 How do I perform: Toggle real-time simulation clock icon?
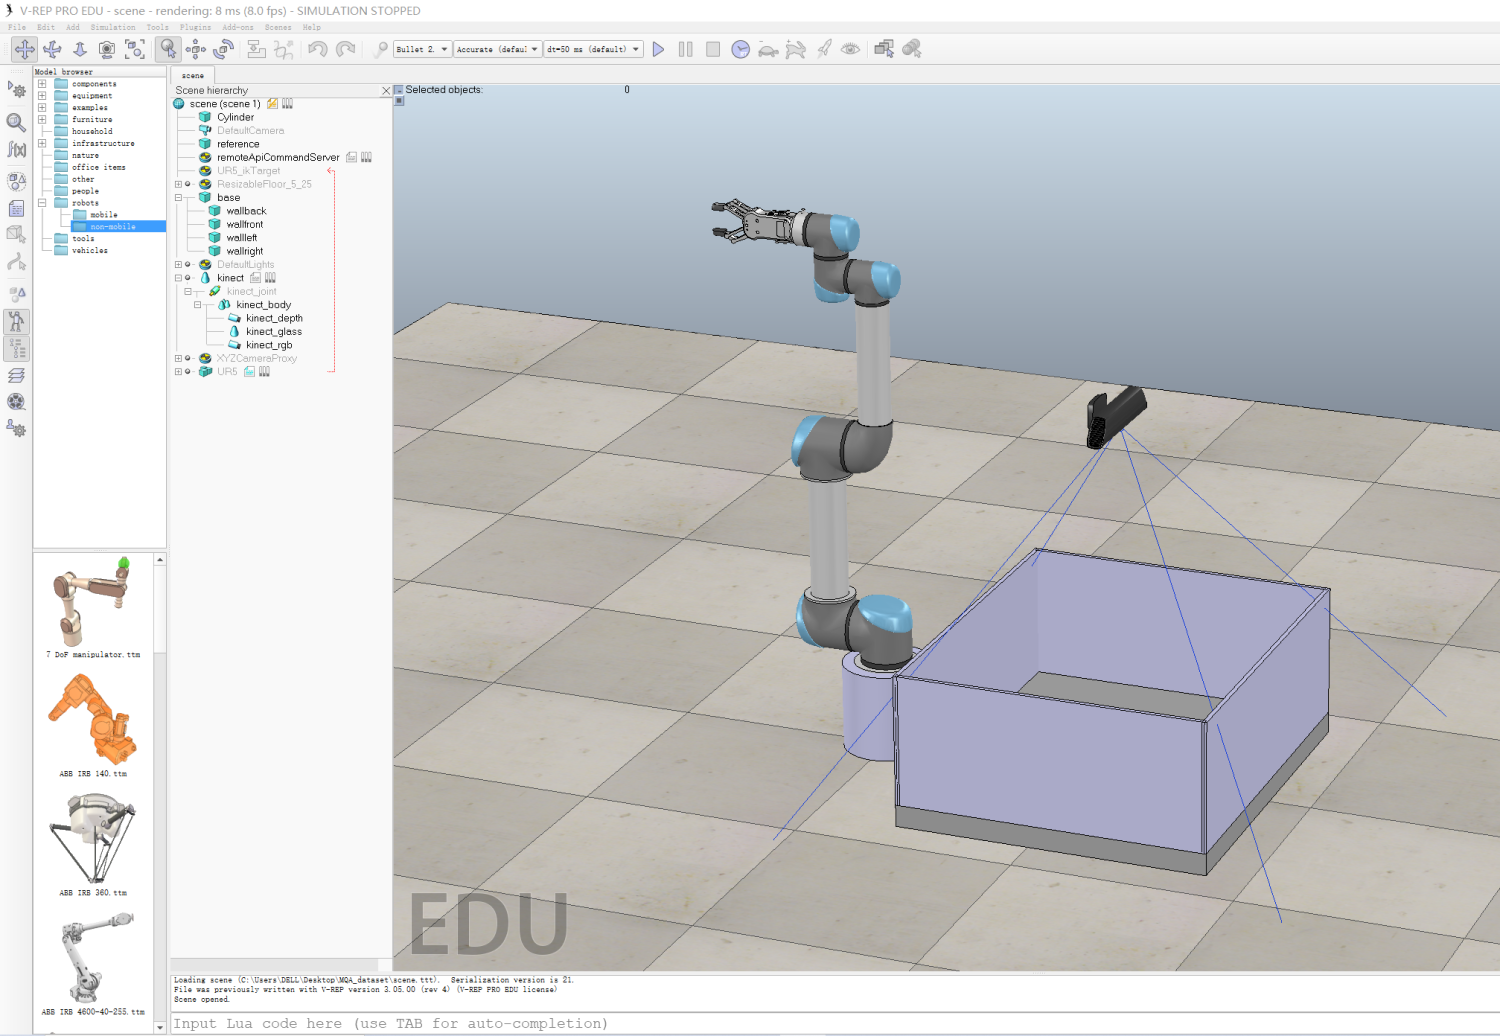tap(741, 49)
